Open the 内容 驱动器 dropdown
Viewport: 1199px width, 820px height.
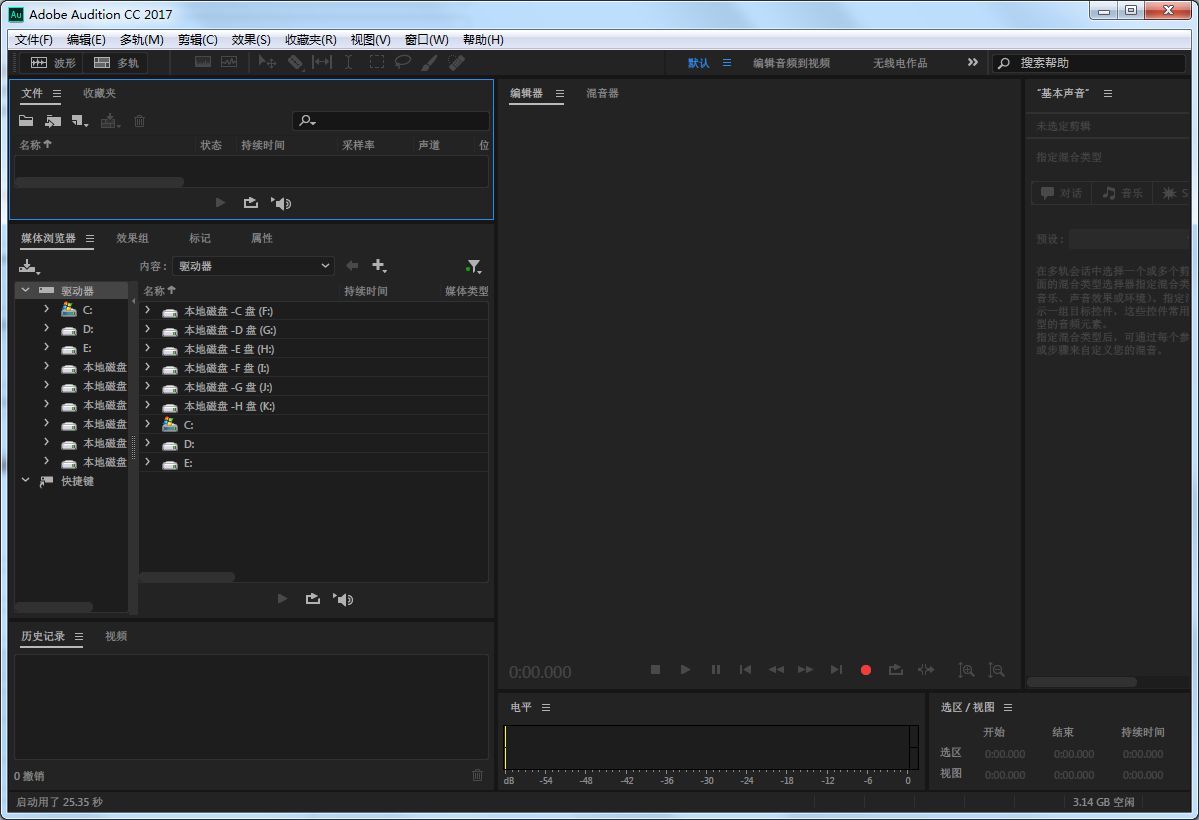click(253, 266)
